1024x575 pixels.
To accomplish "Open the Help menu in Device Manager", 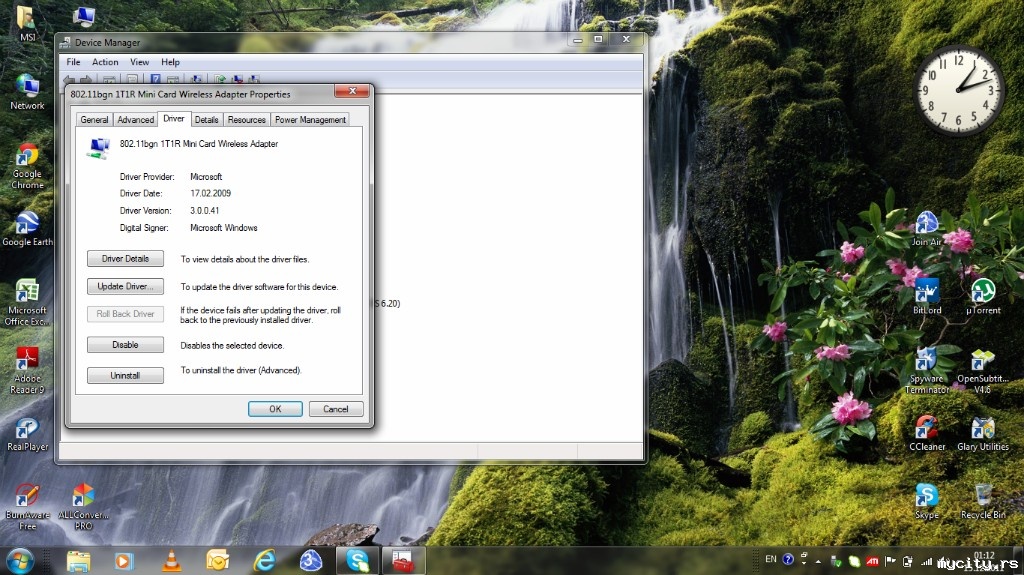I will click(170, 62).
